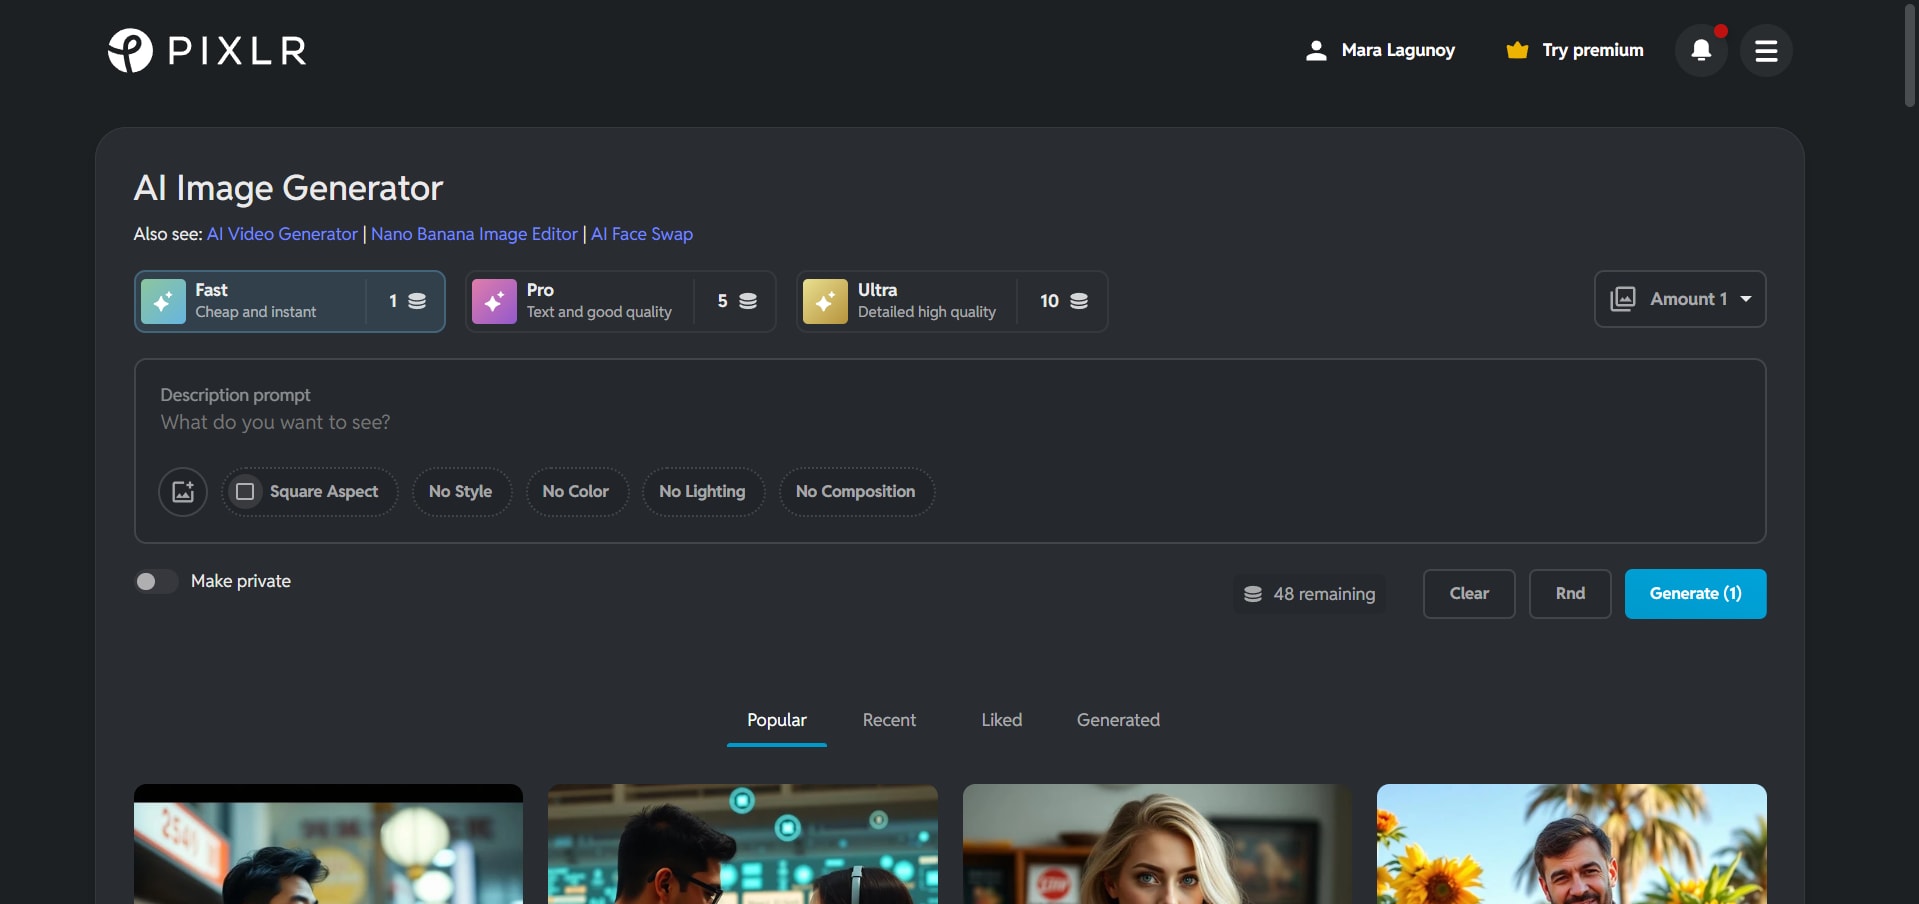Open the blonde woman thumbnail
Image resolution: width=1919 pixels, height=904 pixels.
click(1157, 844)
